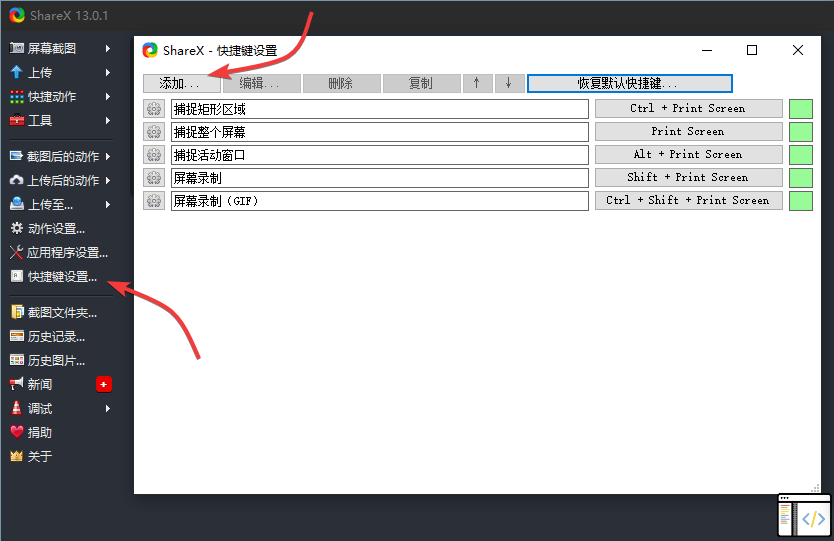Image resolution: width=834 pixels, height=541 pixels.
Task: Click the 编辑... button
Action: pyautogui.click(x=262, y=84)
